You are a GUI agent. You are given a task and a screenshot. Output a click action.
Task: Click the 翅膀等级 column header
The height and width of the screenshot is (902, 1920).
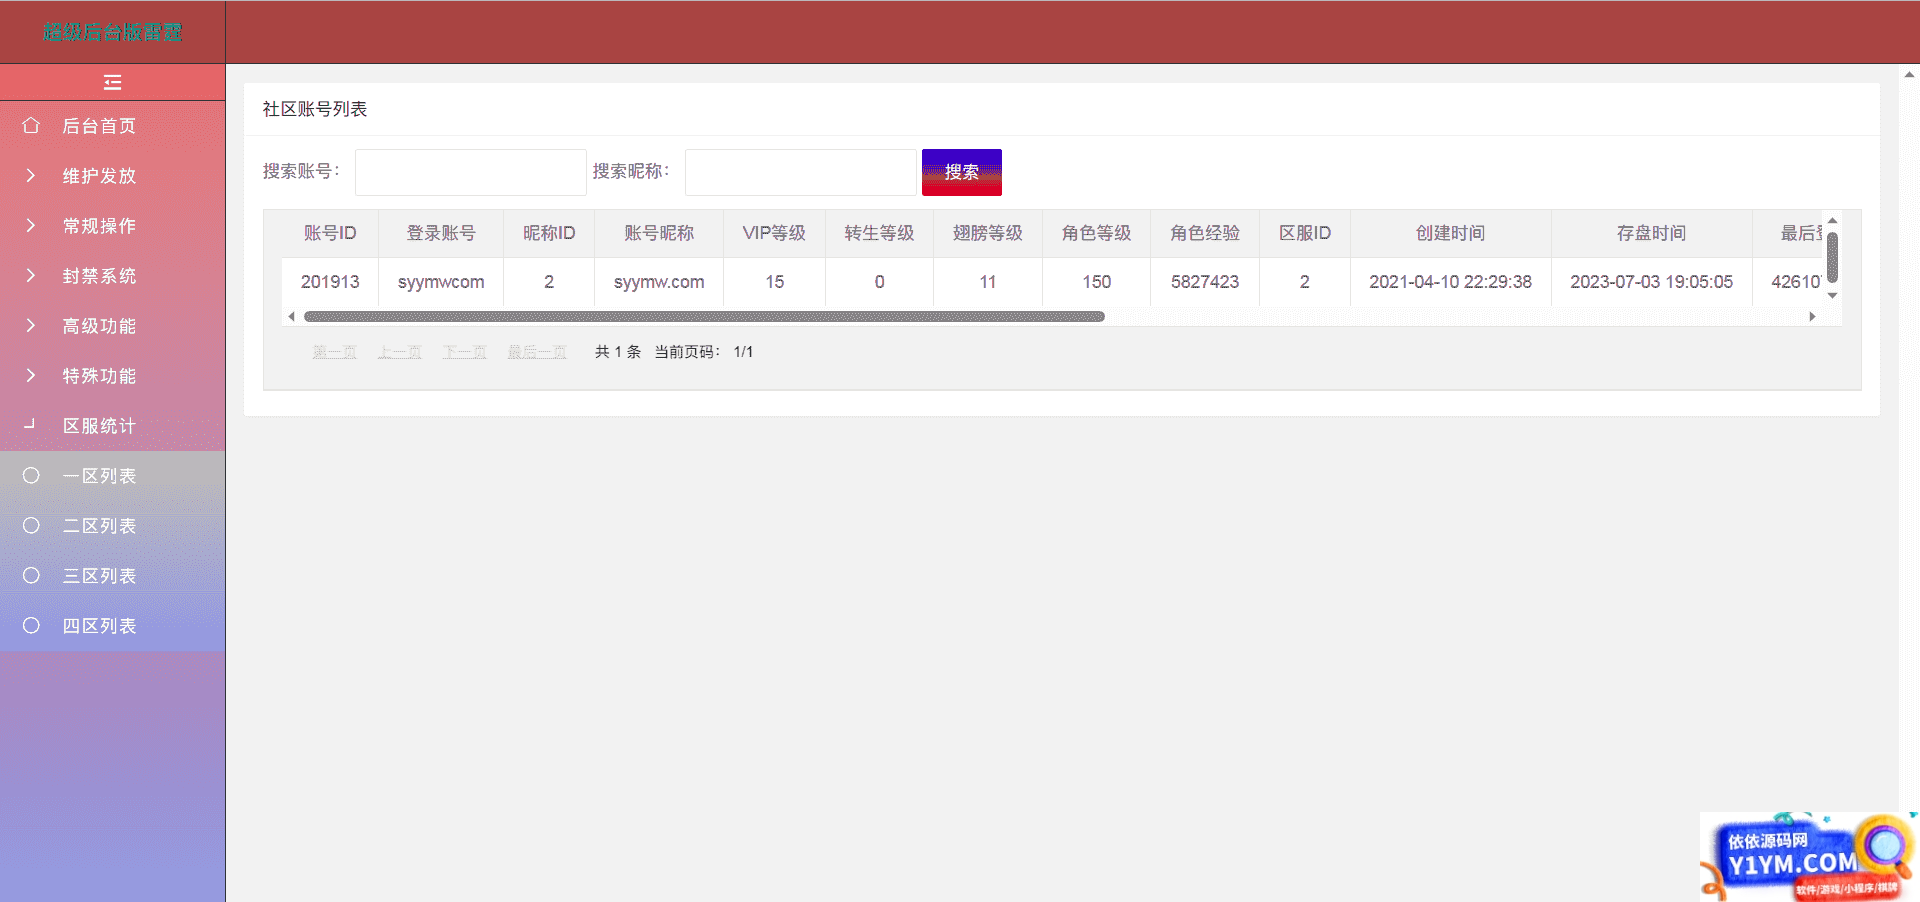pos(988,233)
